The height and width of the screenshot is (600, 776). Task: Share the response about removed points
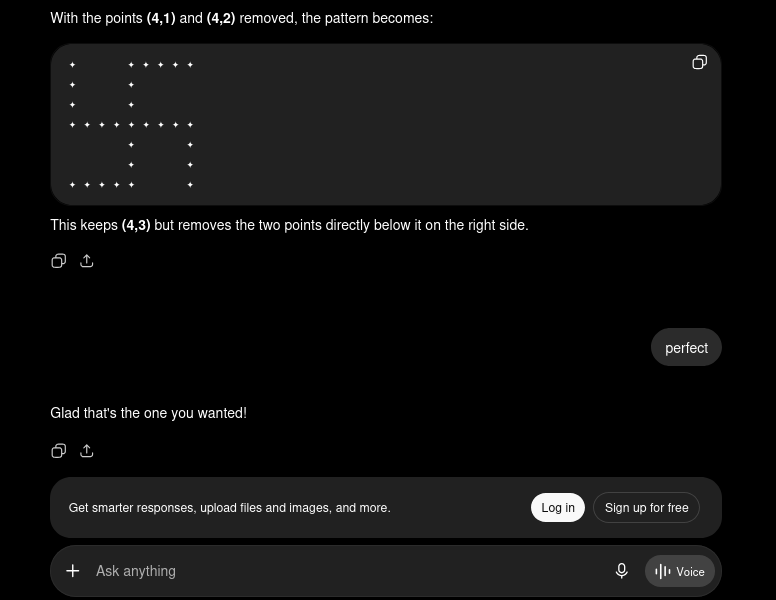click(87, 261)
